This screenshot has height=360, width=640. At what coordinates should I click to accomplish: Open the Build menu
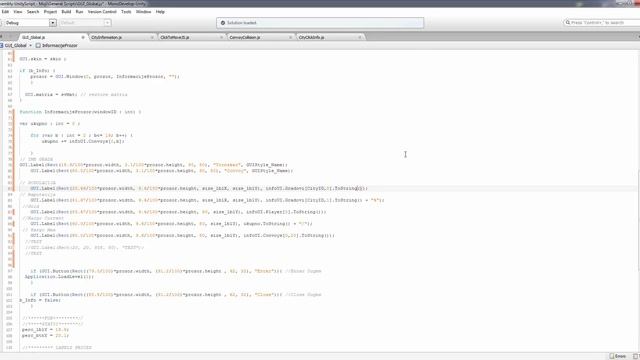pyautogui.click(x=66, y=12)
